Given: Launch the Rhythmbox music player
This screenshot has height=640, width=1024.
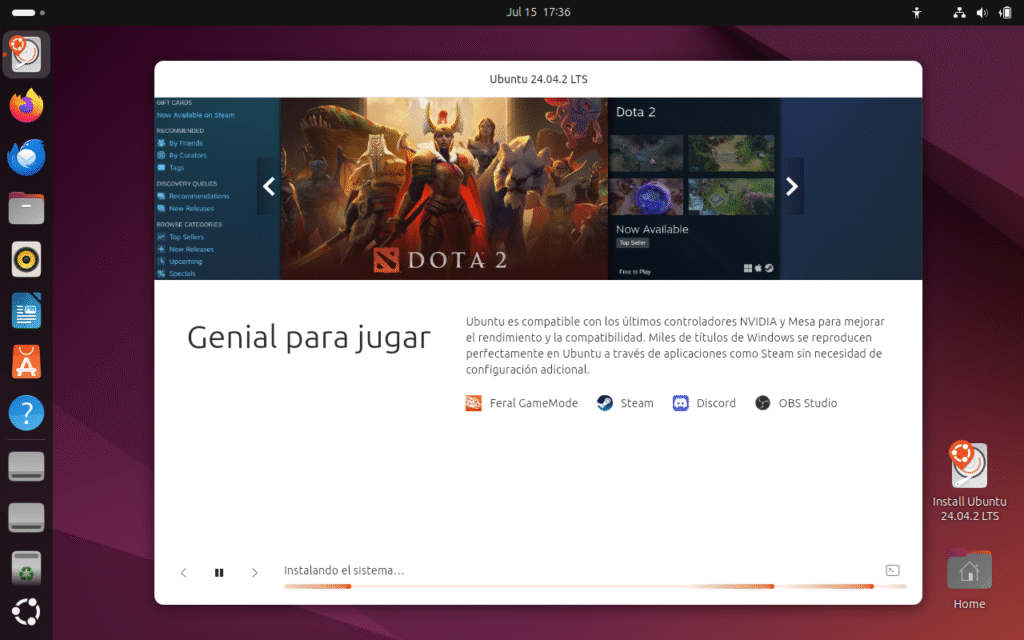Looking at the screenshot, I should coord(26,259).
